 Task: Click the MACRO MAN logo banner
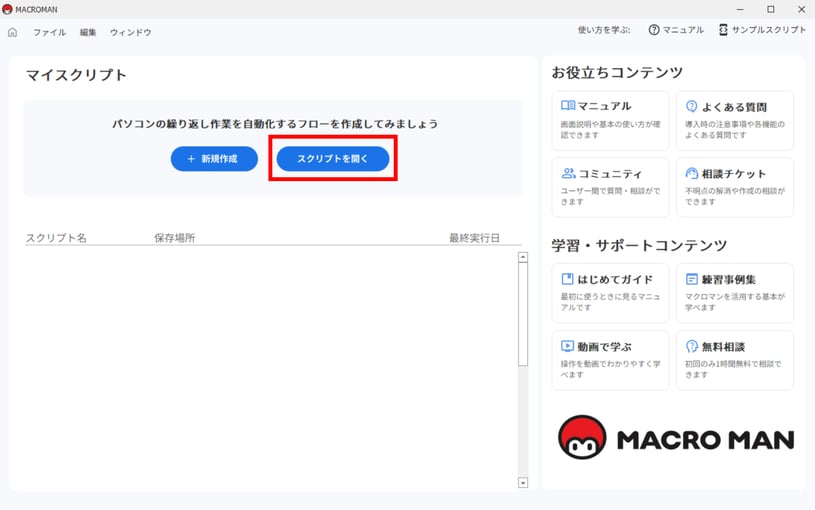click(675, 438)
